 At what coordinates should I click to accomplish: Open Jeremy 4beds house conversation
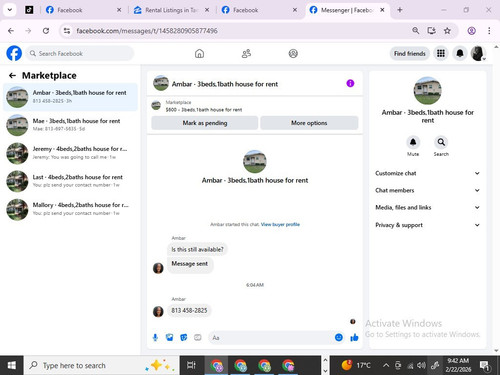[x=70, y=153]
